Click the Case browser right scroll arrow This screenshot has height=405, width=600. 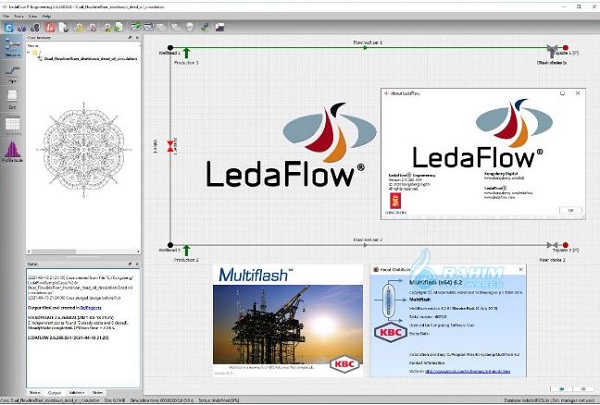(138, 251)
